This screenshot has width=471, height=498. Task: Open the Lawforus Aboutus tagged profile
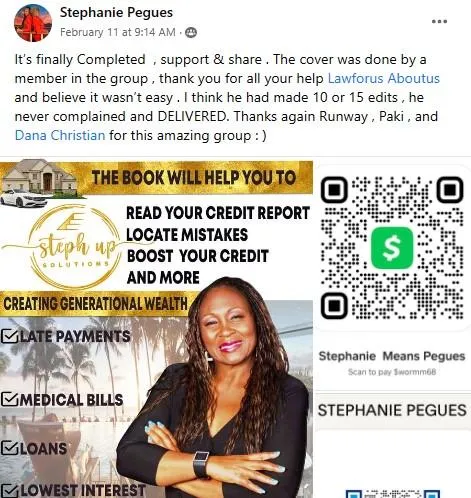pos(384,78)
